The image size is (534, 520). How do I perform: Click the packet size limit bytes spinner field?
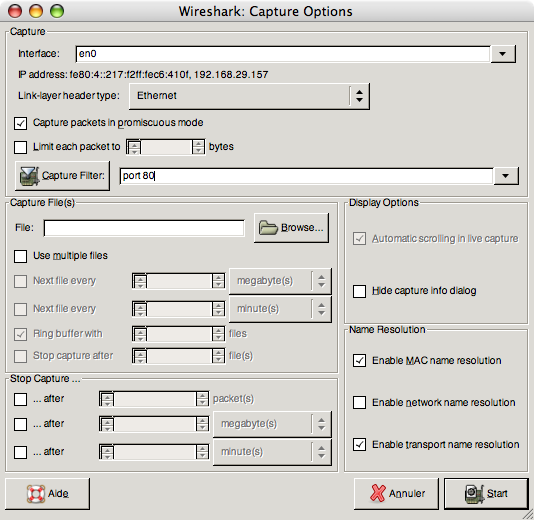(166, 147)
